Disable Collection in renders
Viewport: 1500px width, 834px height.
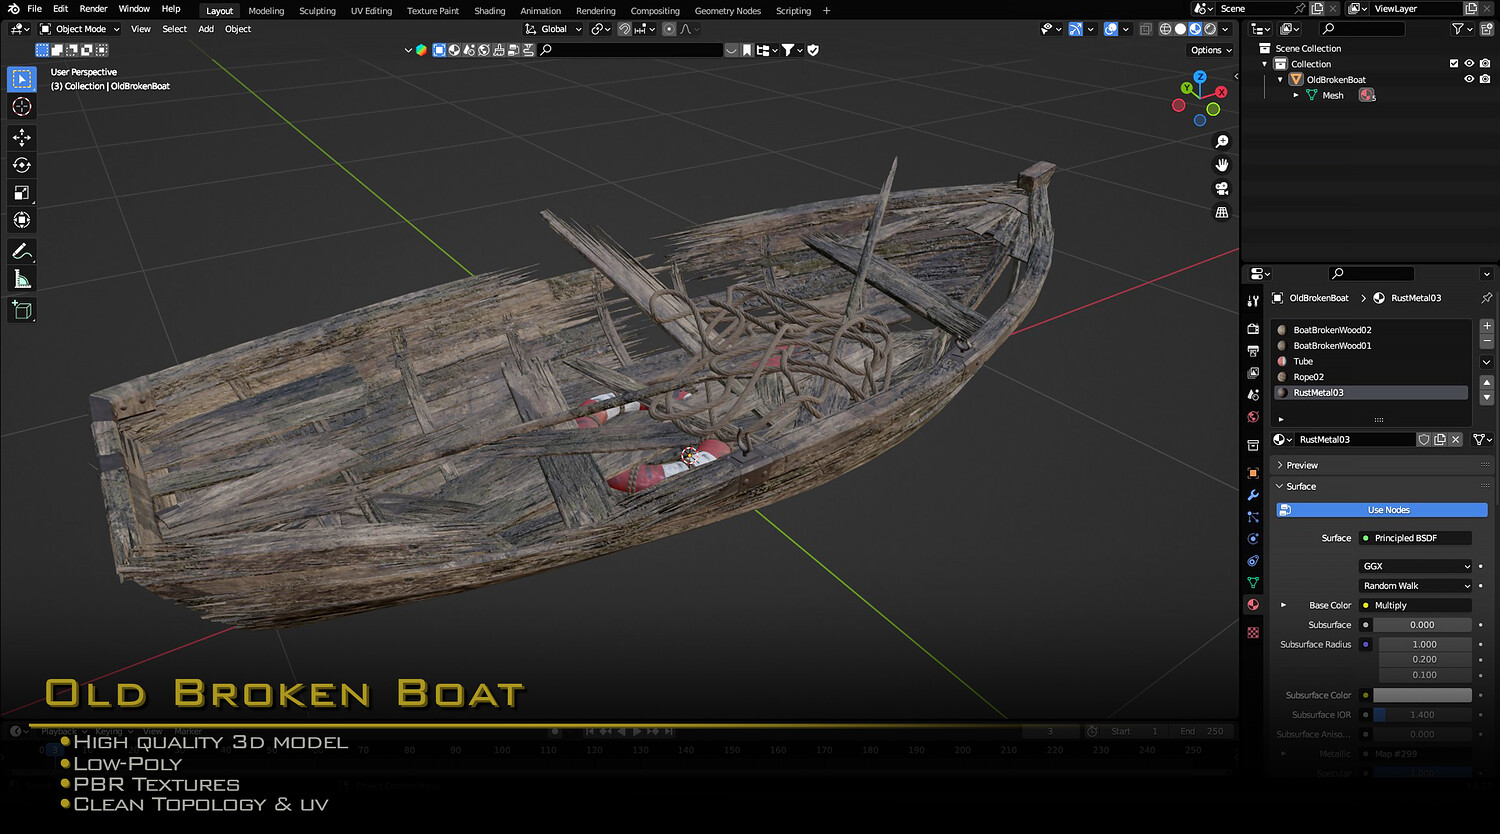point(1485,64)
